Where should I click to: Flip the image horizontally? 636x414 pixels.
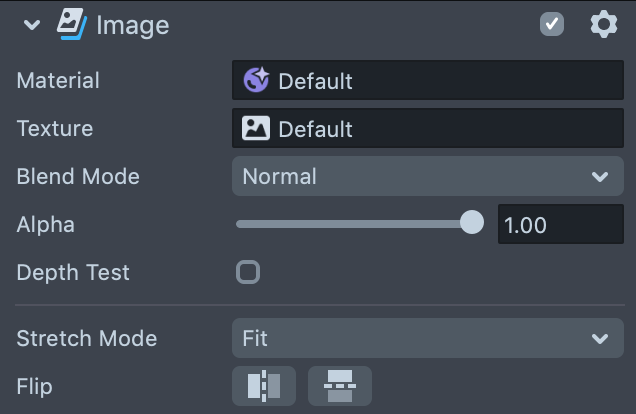tap(264, 386)
